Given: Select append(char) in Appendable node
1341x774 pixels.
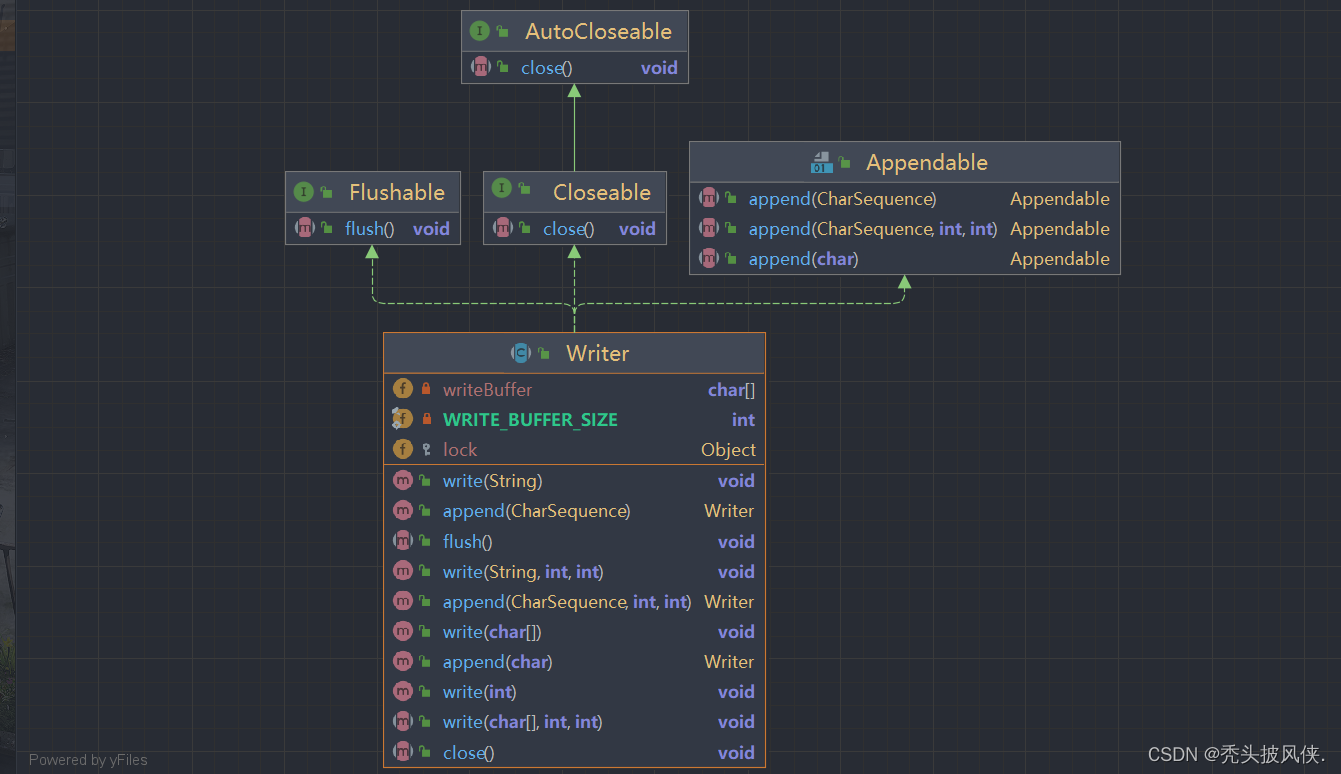Looking at the screenshot, I should pos(905,259).
